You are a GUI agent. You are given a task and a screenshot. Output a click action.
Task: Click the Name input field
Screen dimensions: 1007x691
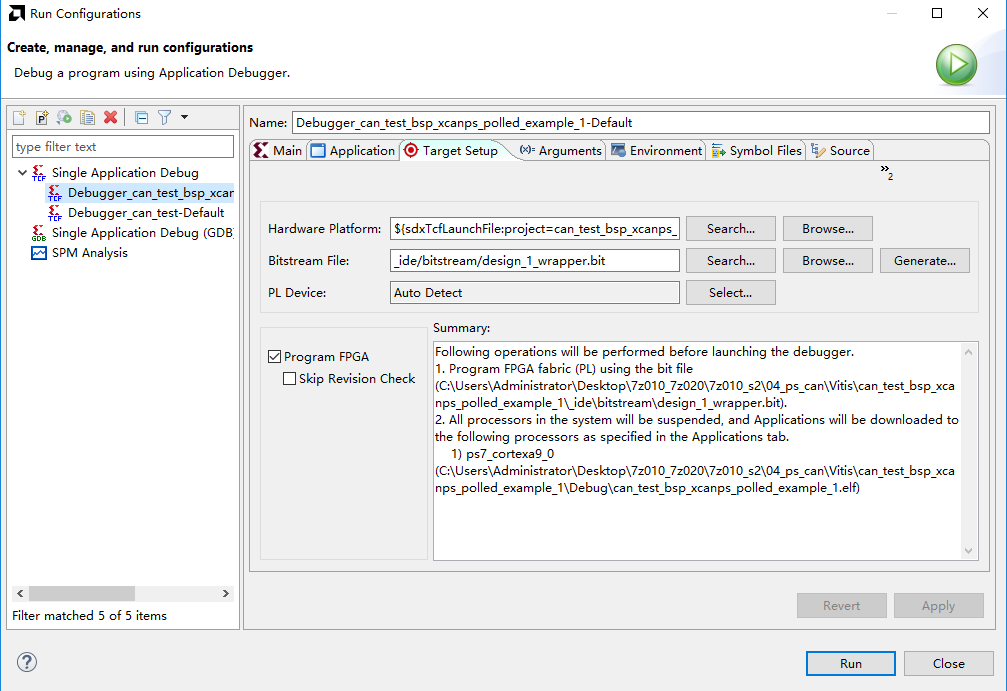(x=640, y=123)
